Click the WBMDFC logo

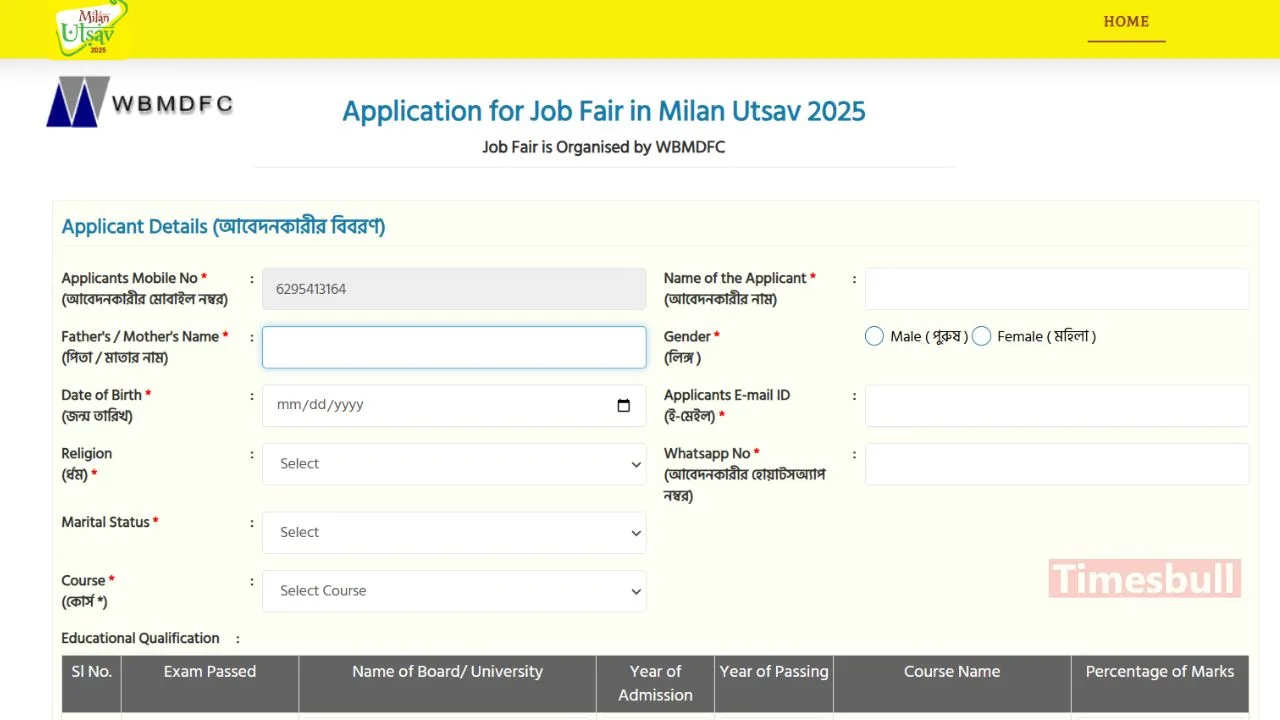coord(140,102)
